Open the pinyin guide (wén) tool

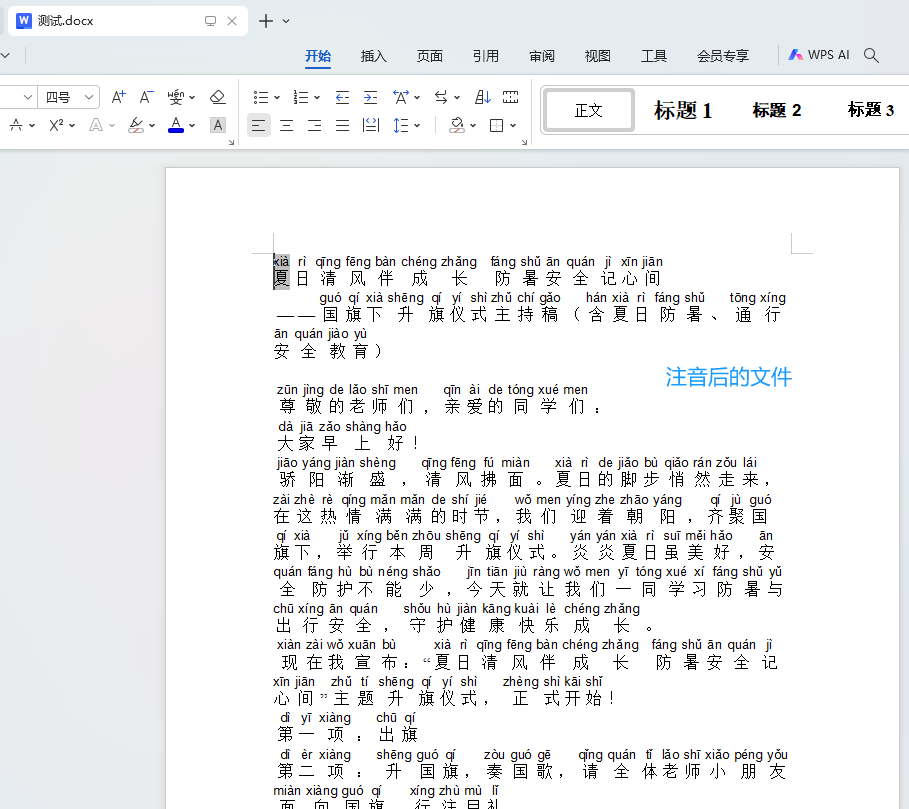(x=175, y=97)
